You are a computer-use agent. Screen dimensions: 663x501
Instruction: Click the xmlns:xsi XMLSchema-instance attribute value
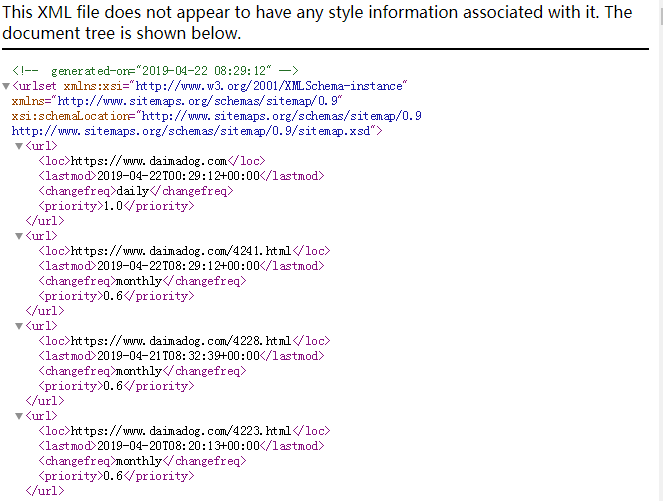271,86
